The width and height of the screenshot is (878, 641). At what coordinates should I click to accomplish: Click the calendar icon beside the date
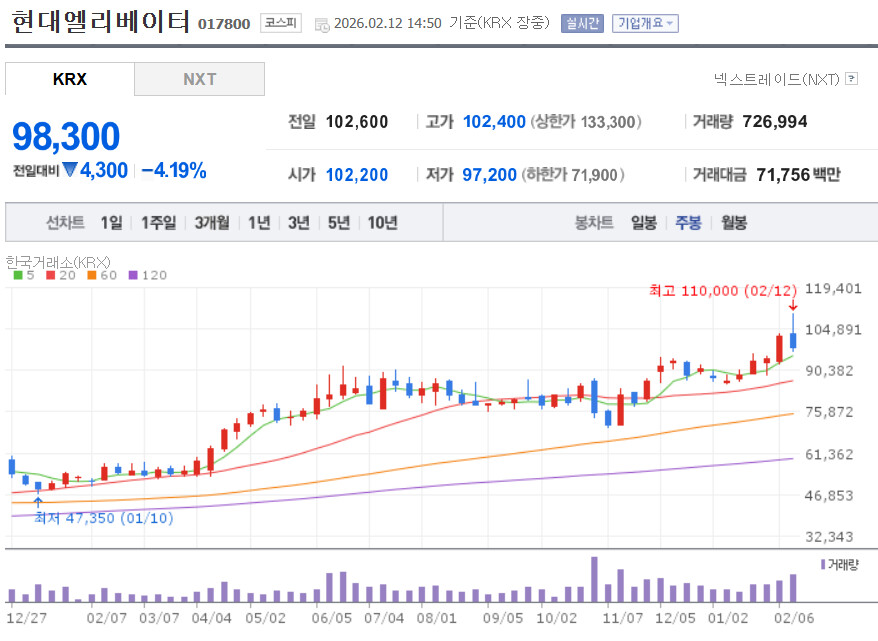(322, 25)
